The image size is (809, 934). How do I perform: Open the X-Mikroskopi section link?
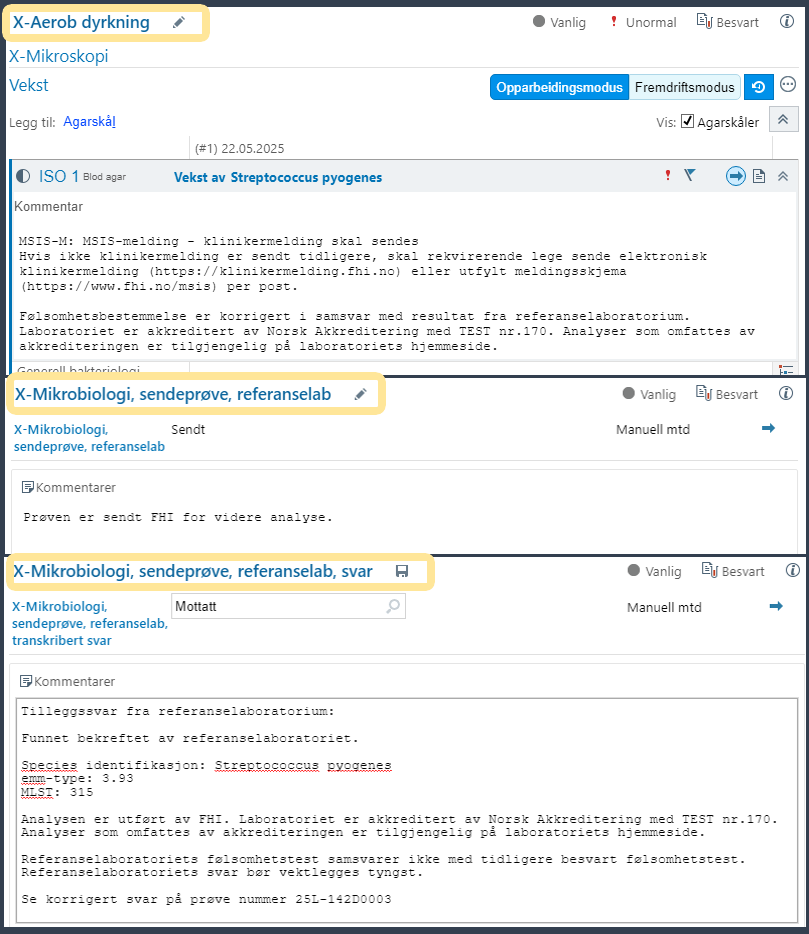(x=59, y=56)
